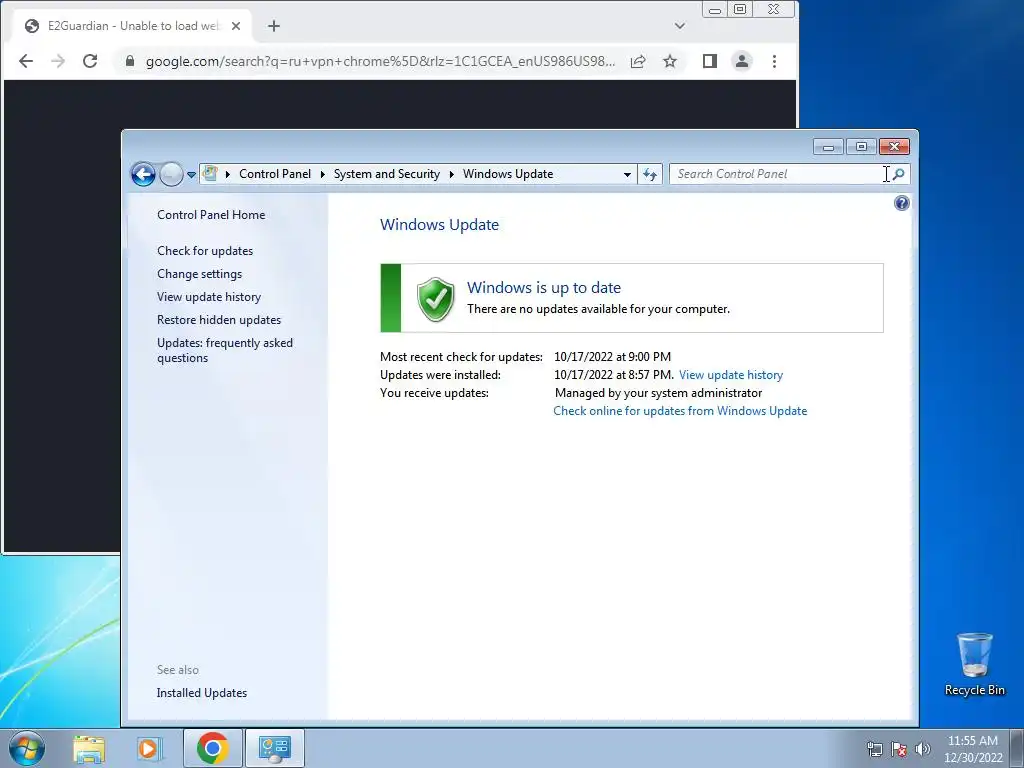Click the lock icon in Chrome address bar

pyautogui.click(x=130, y=61)
